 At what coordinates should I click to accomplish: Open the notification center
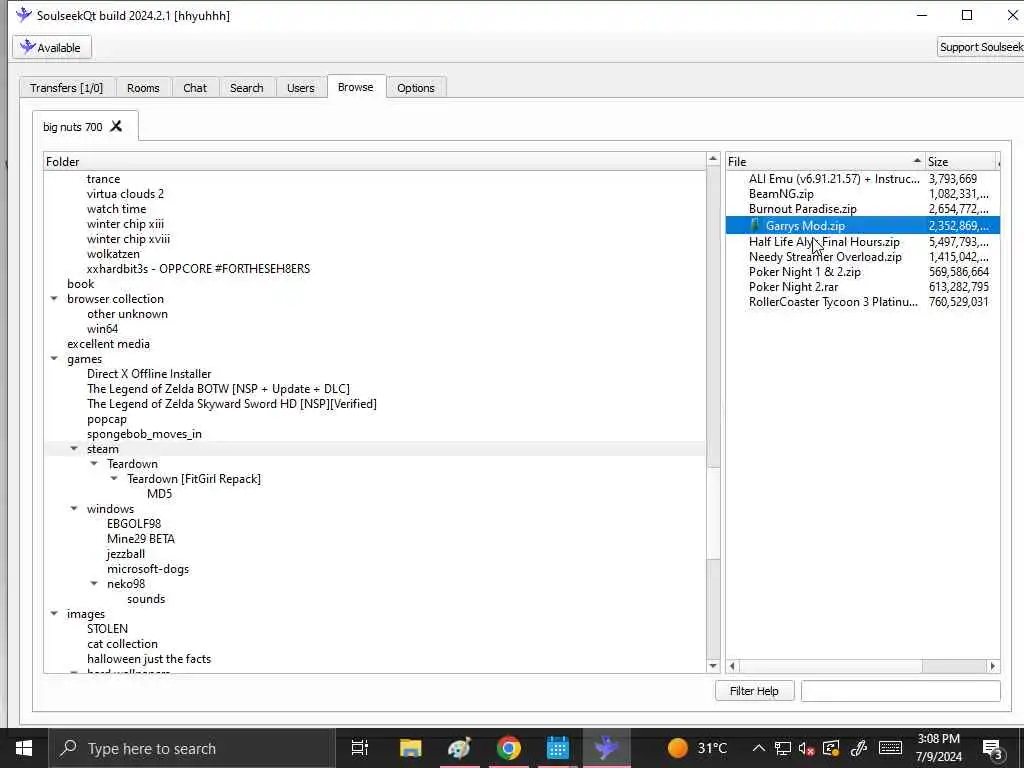point(993,749)
